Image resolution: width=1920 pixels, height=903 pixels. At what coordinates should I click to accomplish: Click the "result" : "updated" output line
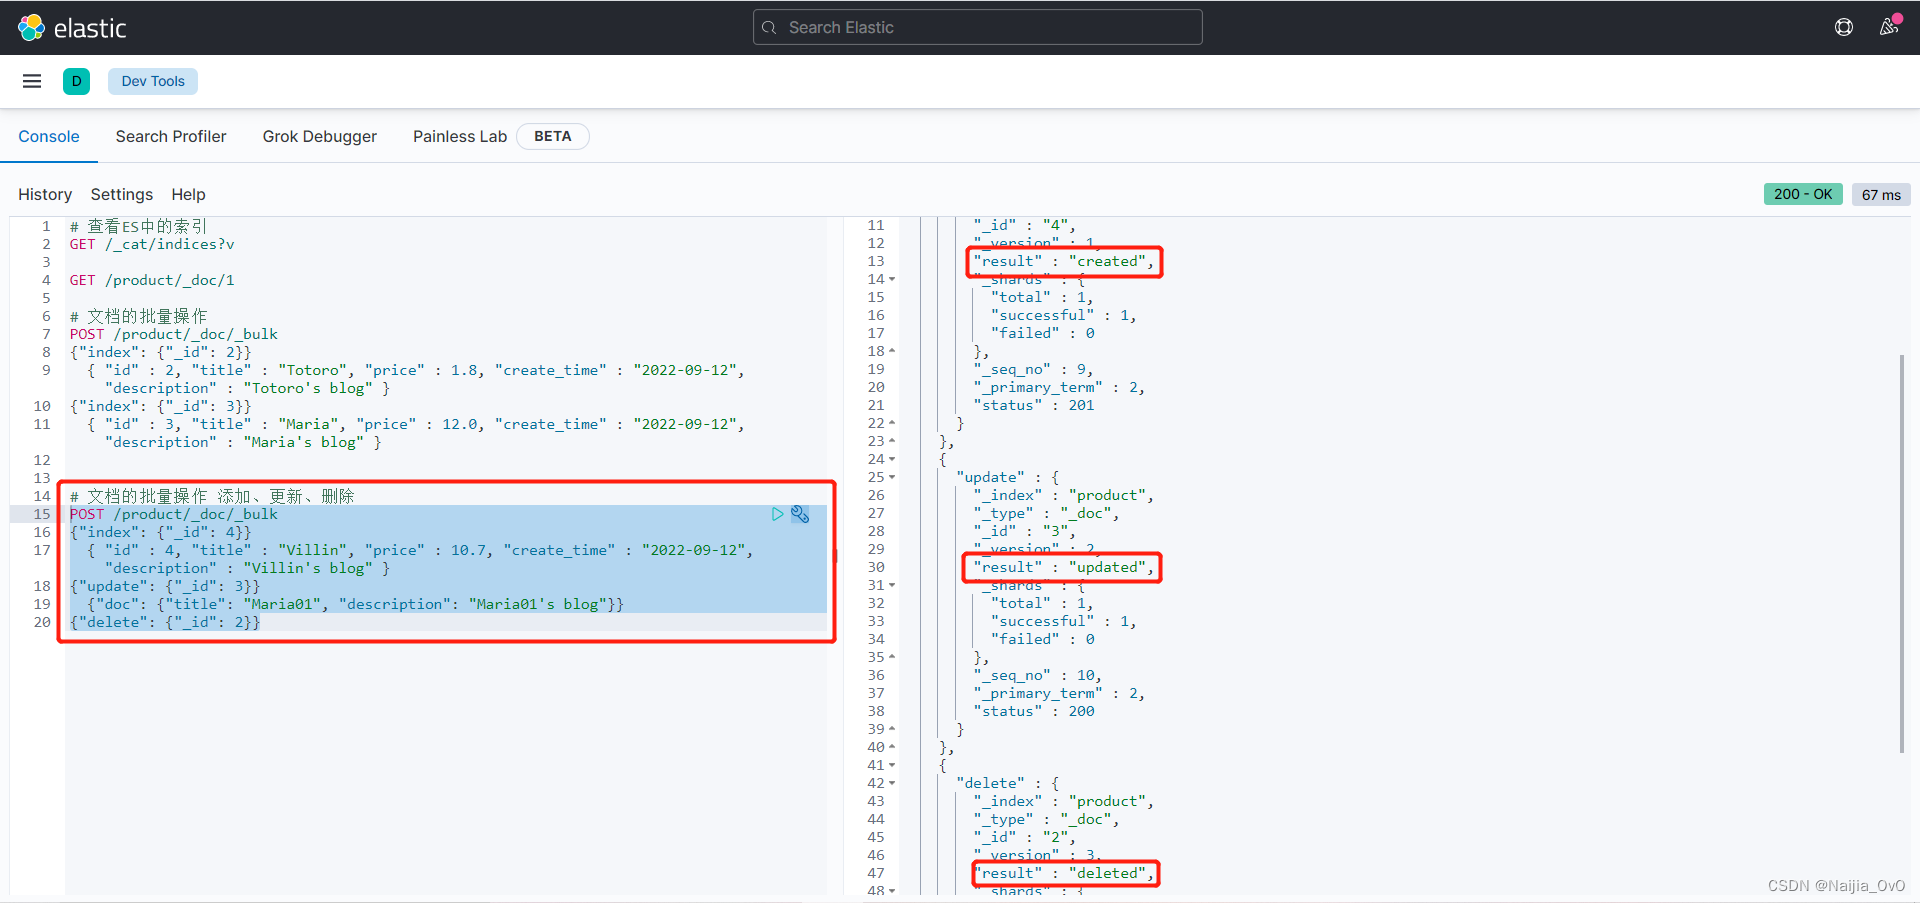point(1064,568)
